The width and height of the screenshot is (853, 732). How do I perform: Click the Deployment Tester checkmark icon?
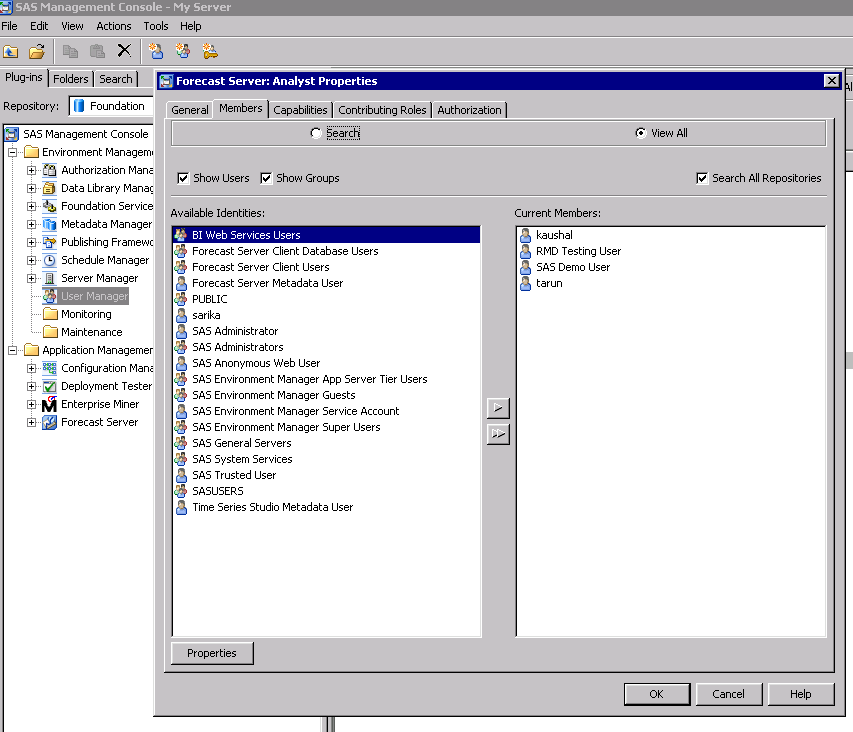coord(49,386)
